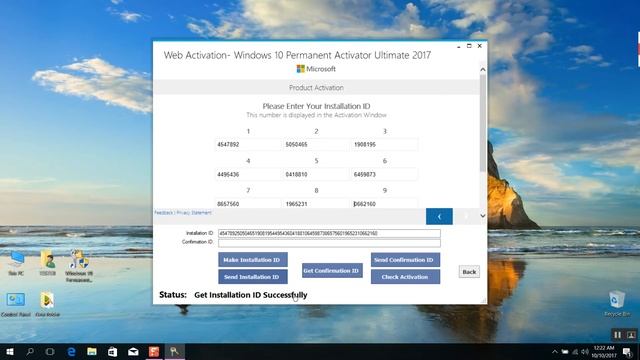Click installation ID box 4 containing 4495436
Image resolution: width=640 pixels, height=360 pixels.
[247, 174]
